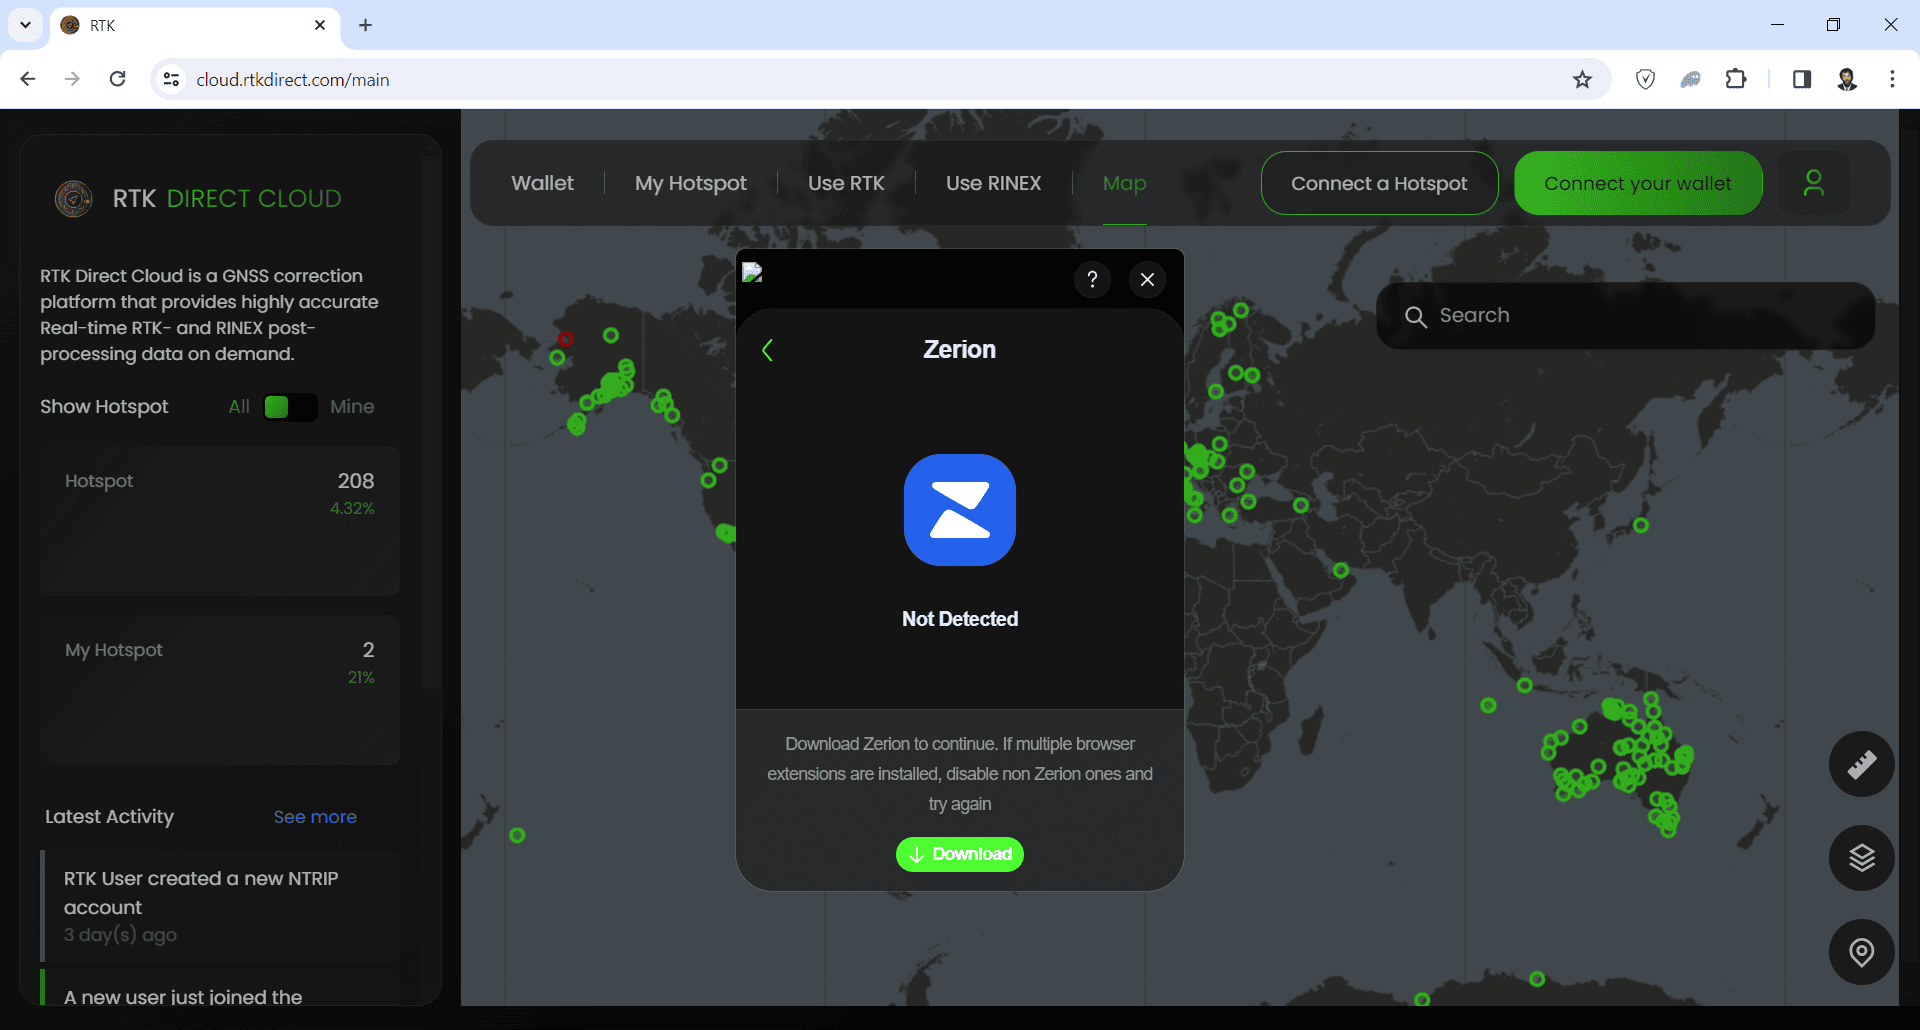1920x1030 pixels.
Task: Click the RTK Direct Cloud logo
Action: pos(73,199)
